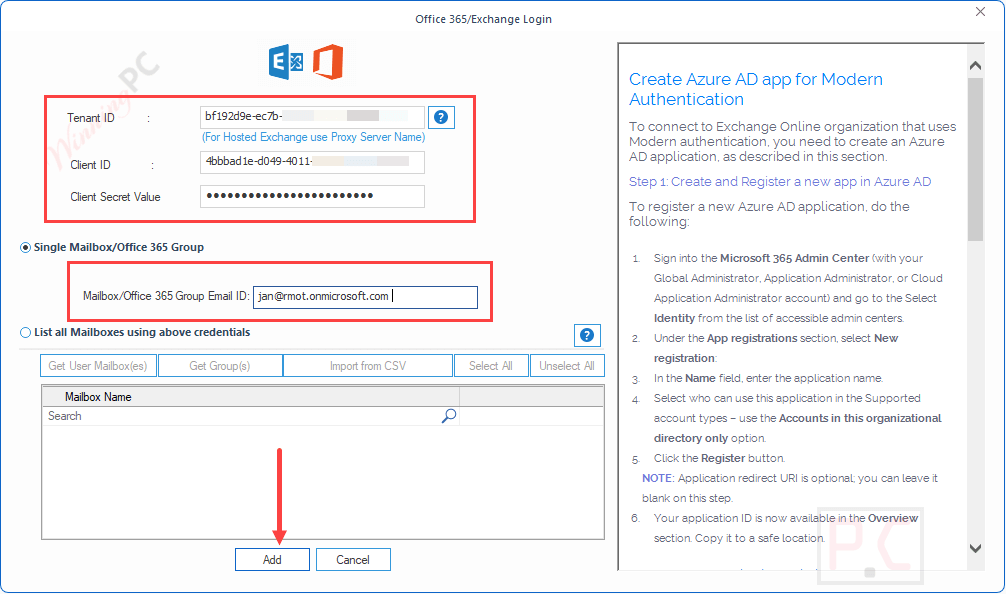Select List all Mailboxes using above credentials
This screenshot has height=594, width=1006.
click(25, 332)
